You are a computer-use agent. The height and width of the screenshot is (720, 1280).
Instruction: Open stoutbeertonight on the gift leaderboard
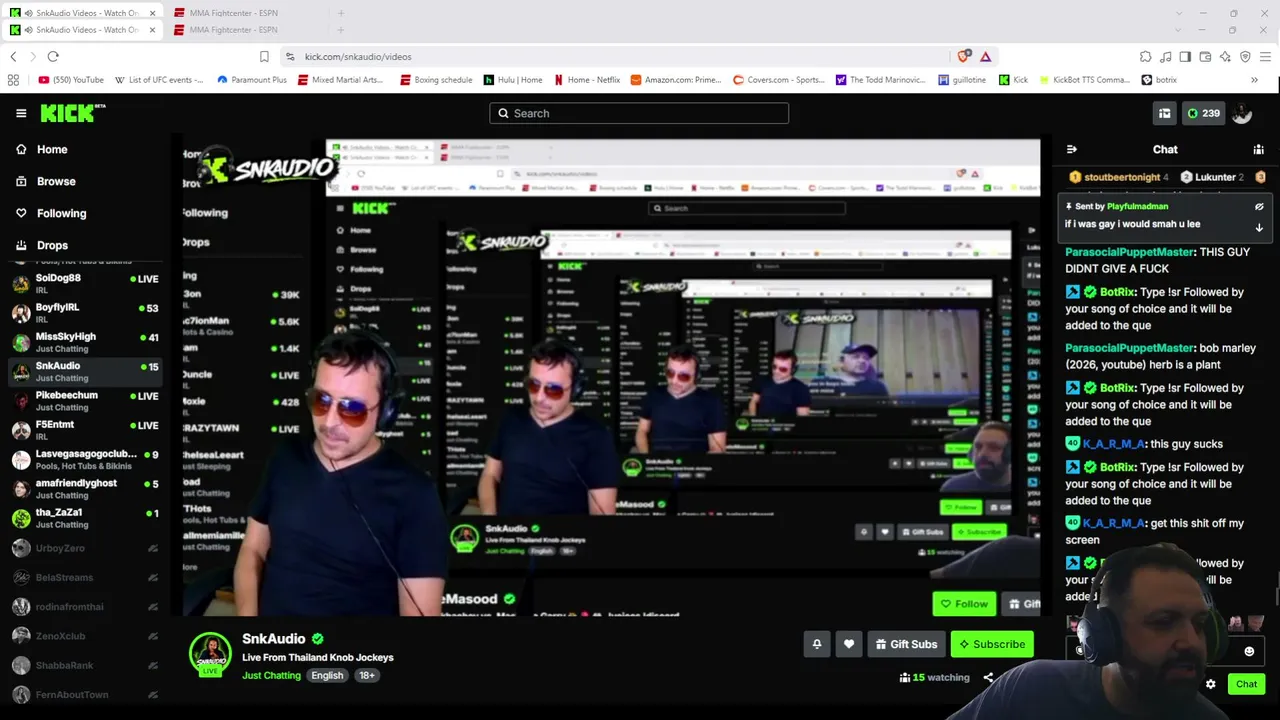point(1119,177)
